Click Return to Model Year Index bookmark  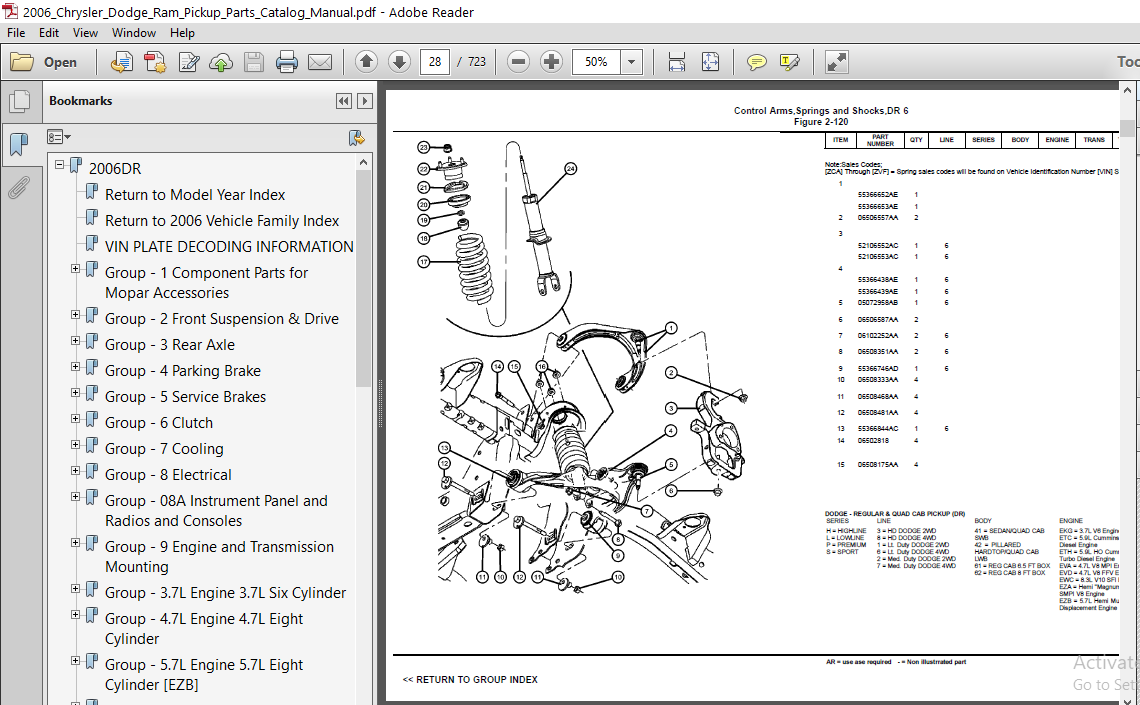pos(195,195)
